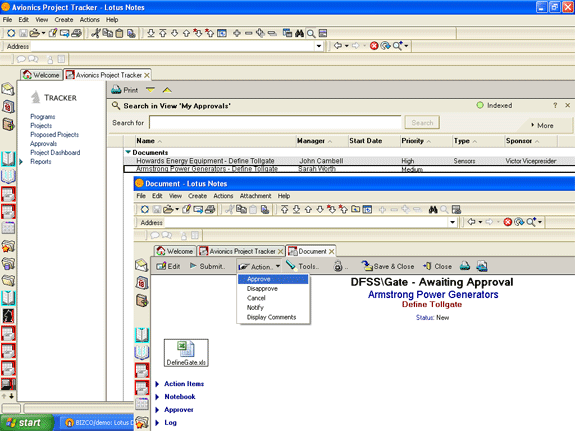Click the Search for input field

click(x=275, y=123)
